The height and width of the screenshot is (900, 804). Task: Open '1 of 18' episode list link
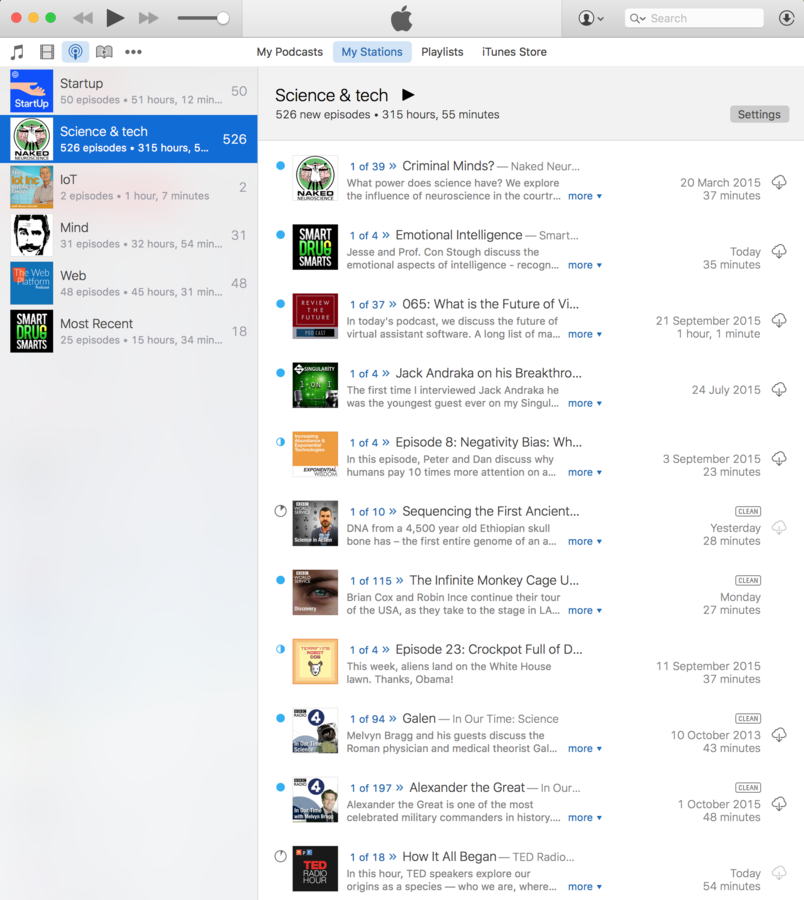pos(373,858)
